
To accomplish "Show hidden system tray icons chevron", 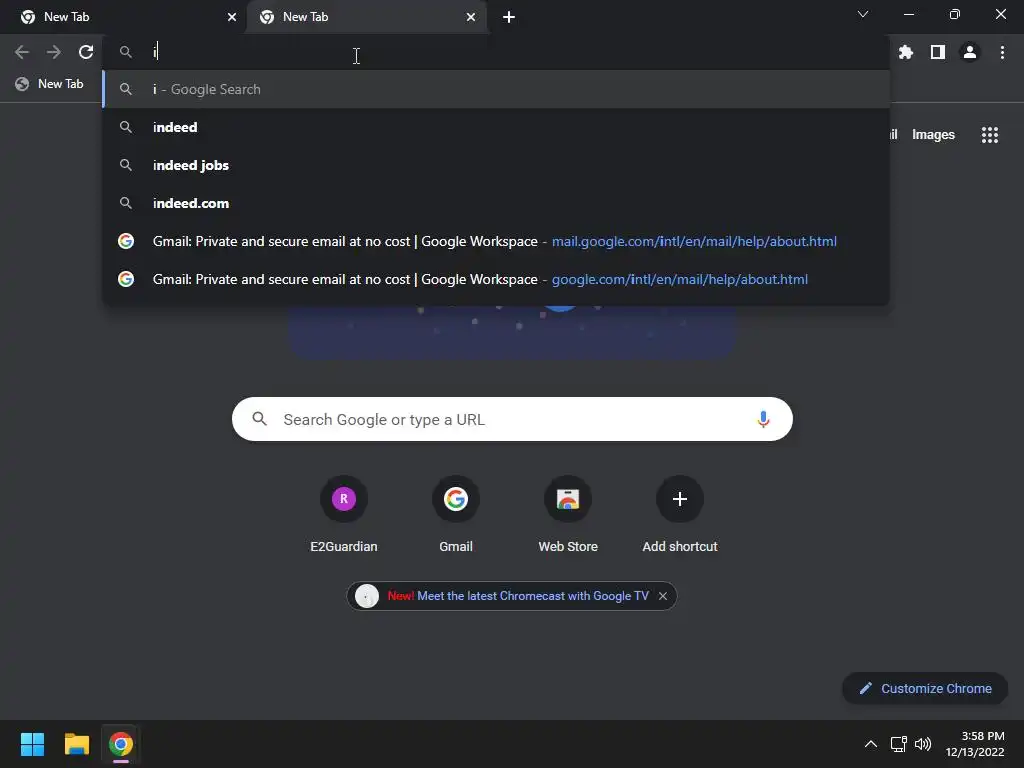I will [871, 744].
